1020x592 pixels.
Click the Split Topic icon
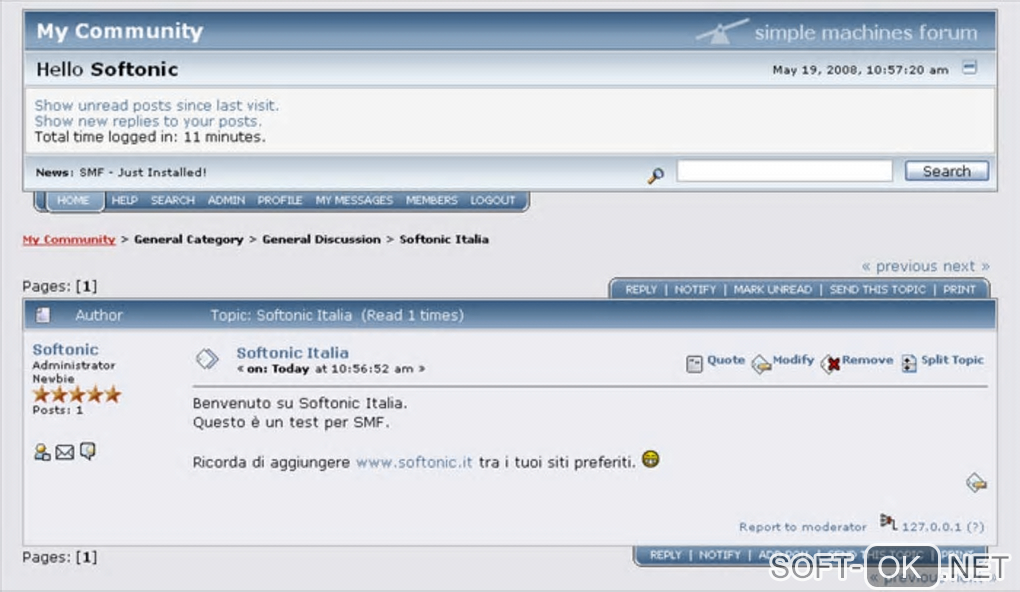(x=909, y=364)
